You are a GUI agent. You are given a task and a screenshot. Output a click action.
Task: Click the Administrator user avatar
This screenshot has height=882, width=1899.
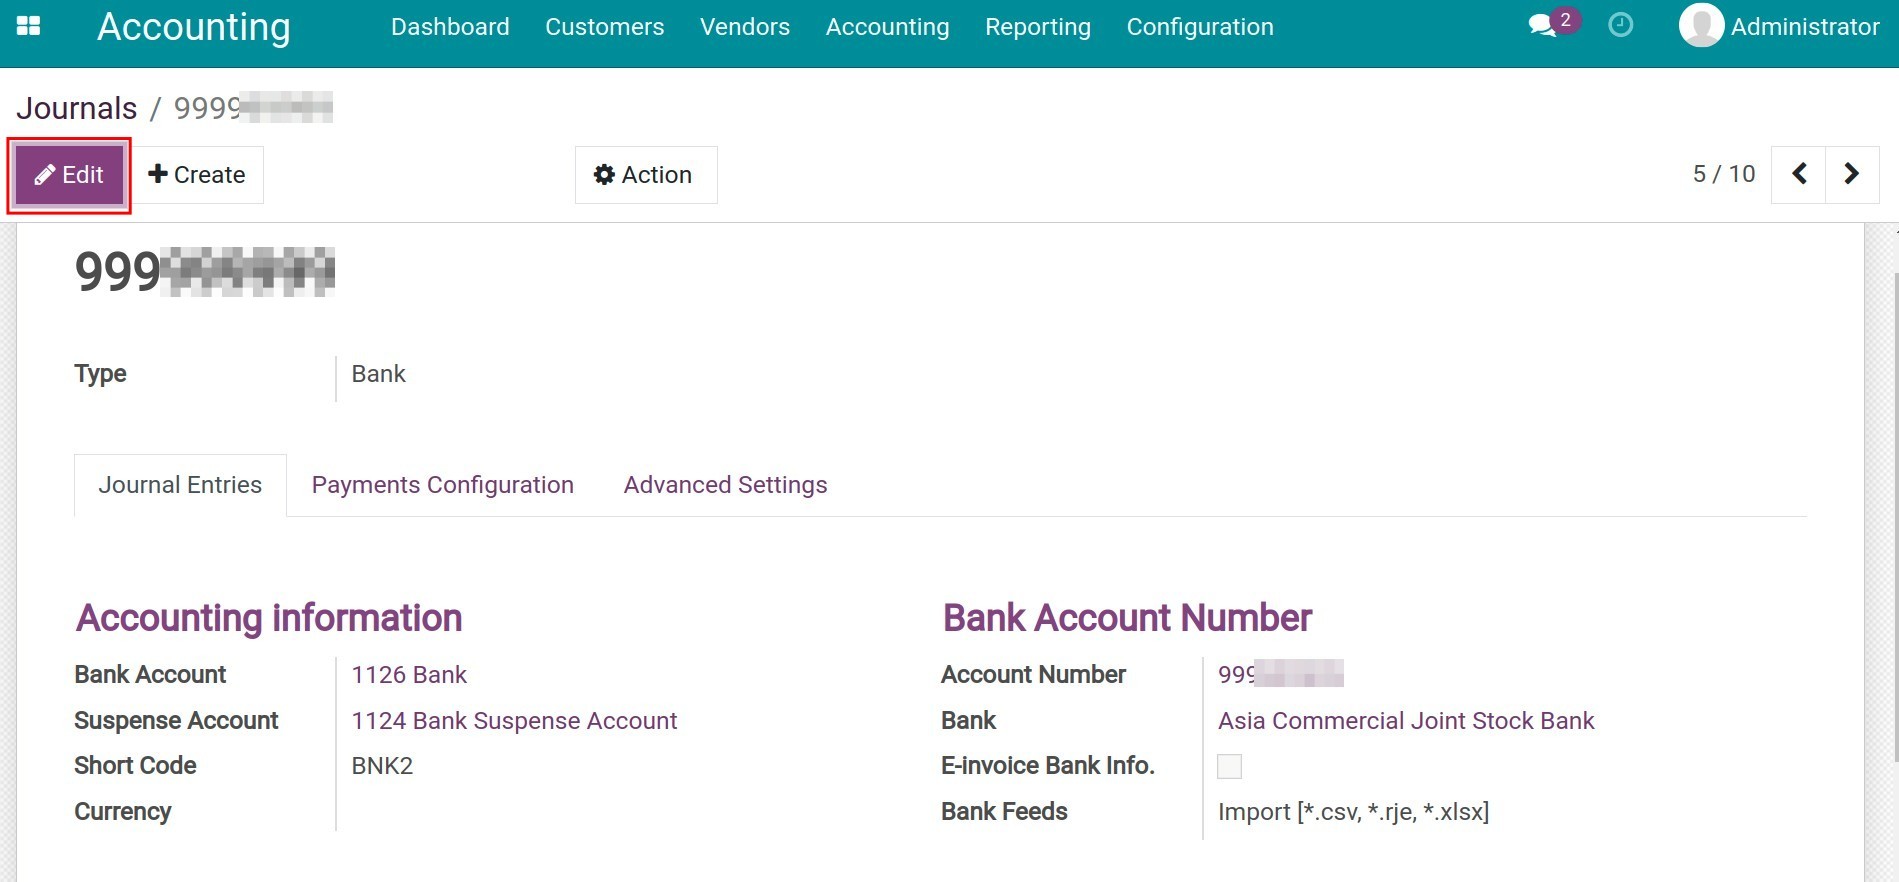click(1701, 26)
